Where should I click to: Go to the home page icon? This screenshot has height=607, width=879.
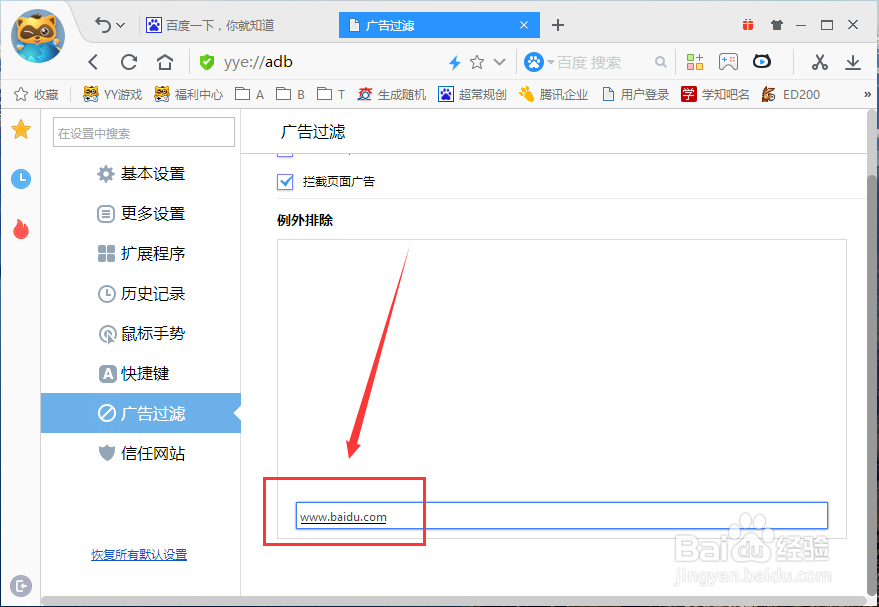point(165,62)
